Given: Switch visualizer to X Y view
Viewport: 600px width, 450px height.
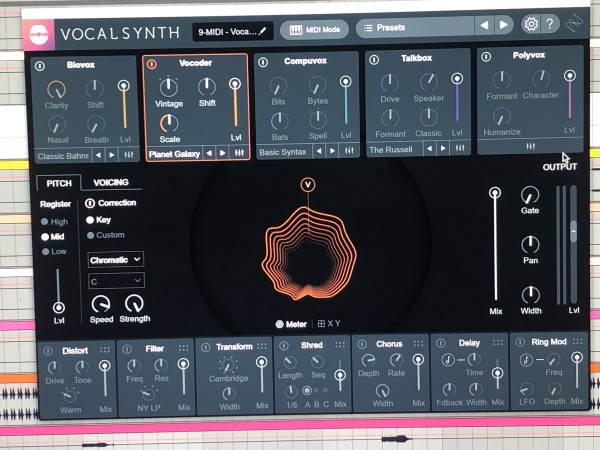Looking at the screenshot, I should pos(328,324).
